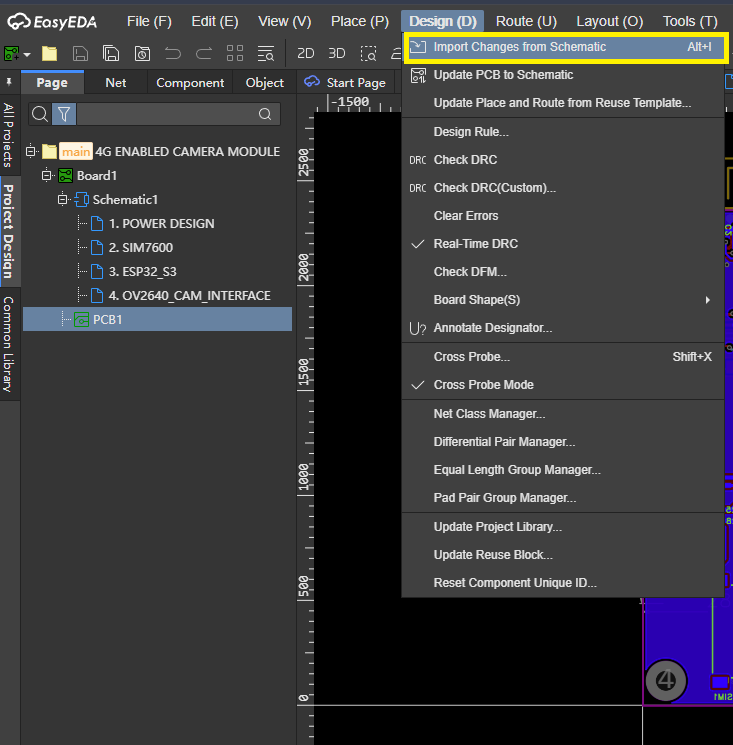Open the View (V) menu
The image size is (733, 745).
(285, 21)
